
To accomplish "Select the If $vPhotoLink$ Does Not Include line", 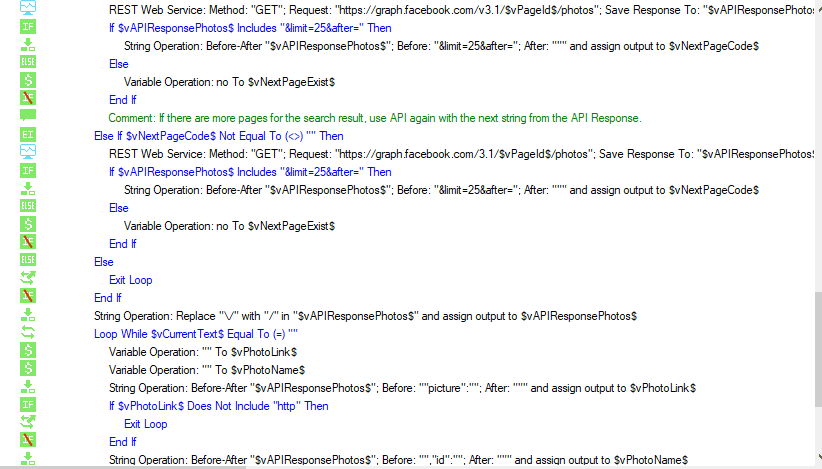I will tap(219, 406).
